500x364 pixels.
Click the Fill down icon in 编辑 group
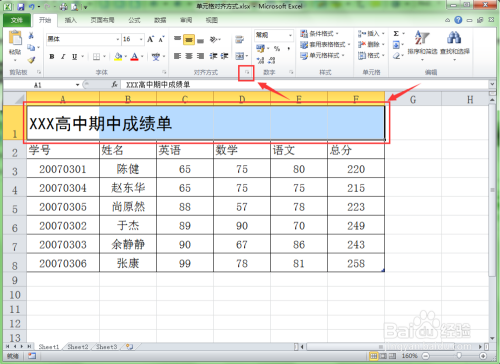396,45
